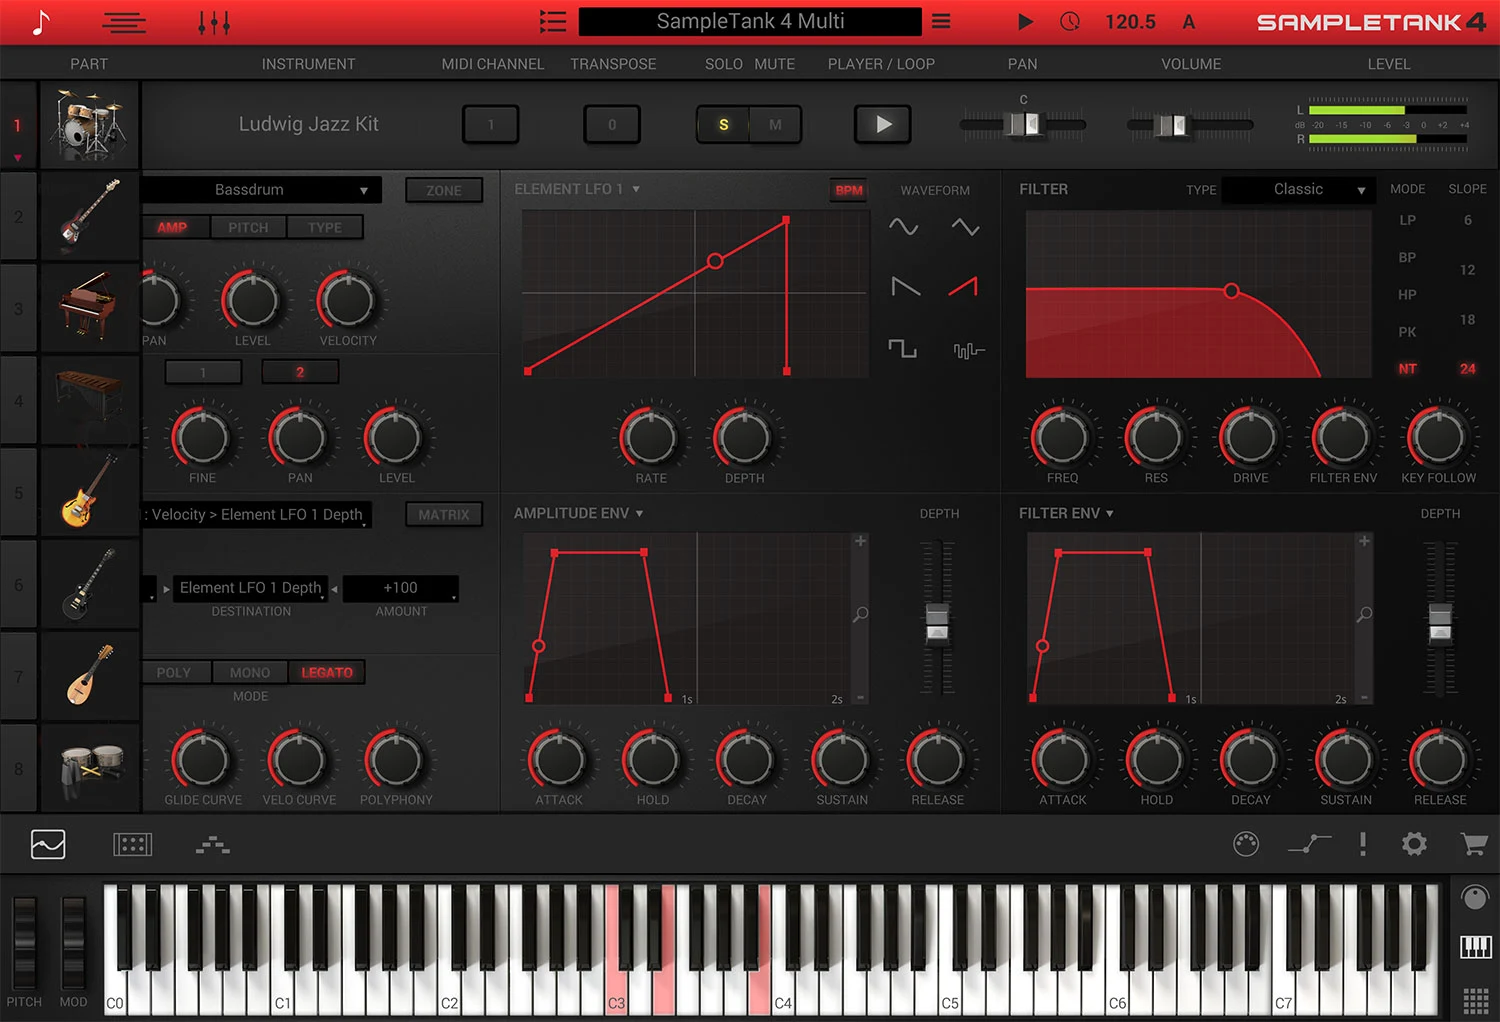
Task: Play the Ludwig Jazz Kit preview
Action: click(x=881, y=124)
